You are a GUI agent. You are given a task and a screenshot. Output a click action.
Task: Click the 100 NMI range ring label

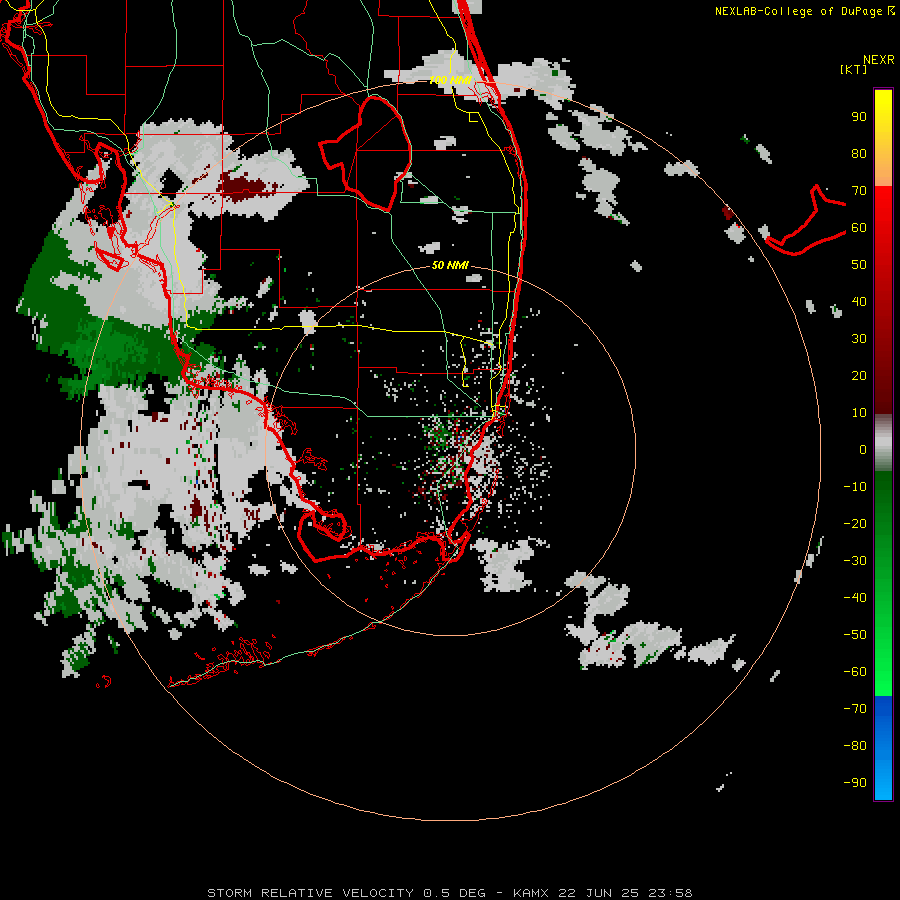pos(450,80)
